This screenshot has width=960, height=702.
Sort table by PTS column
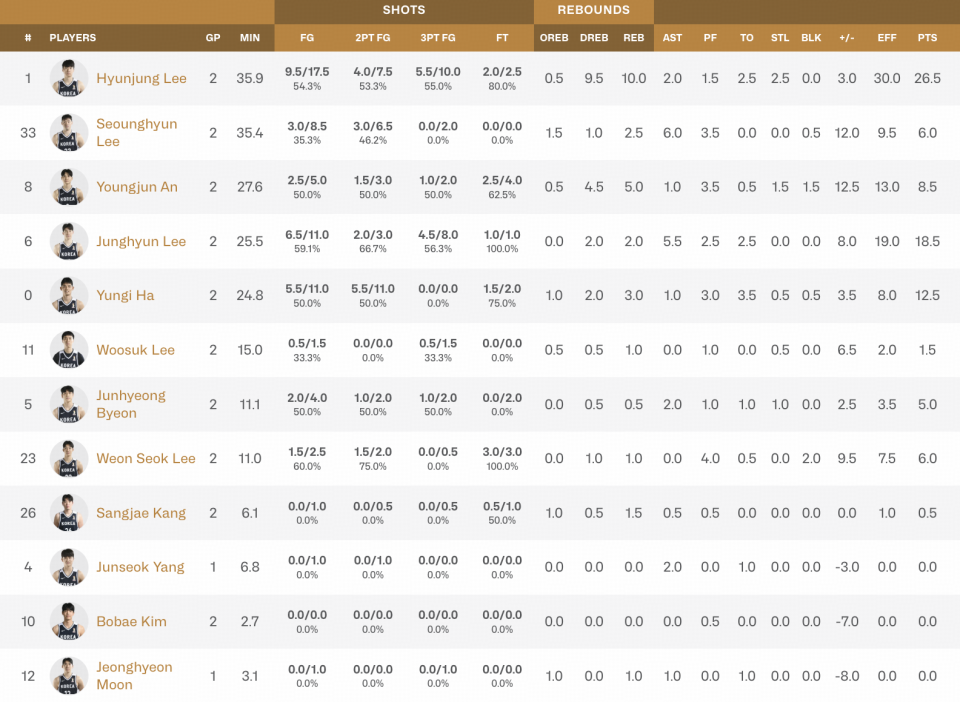[x=927, y=38]
